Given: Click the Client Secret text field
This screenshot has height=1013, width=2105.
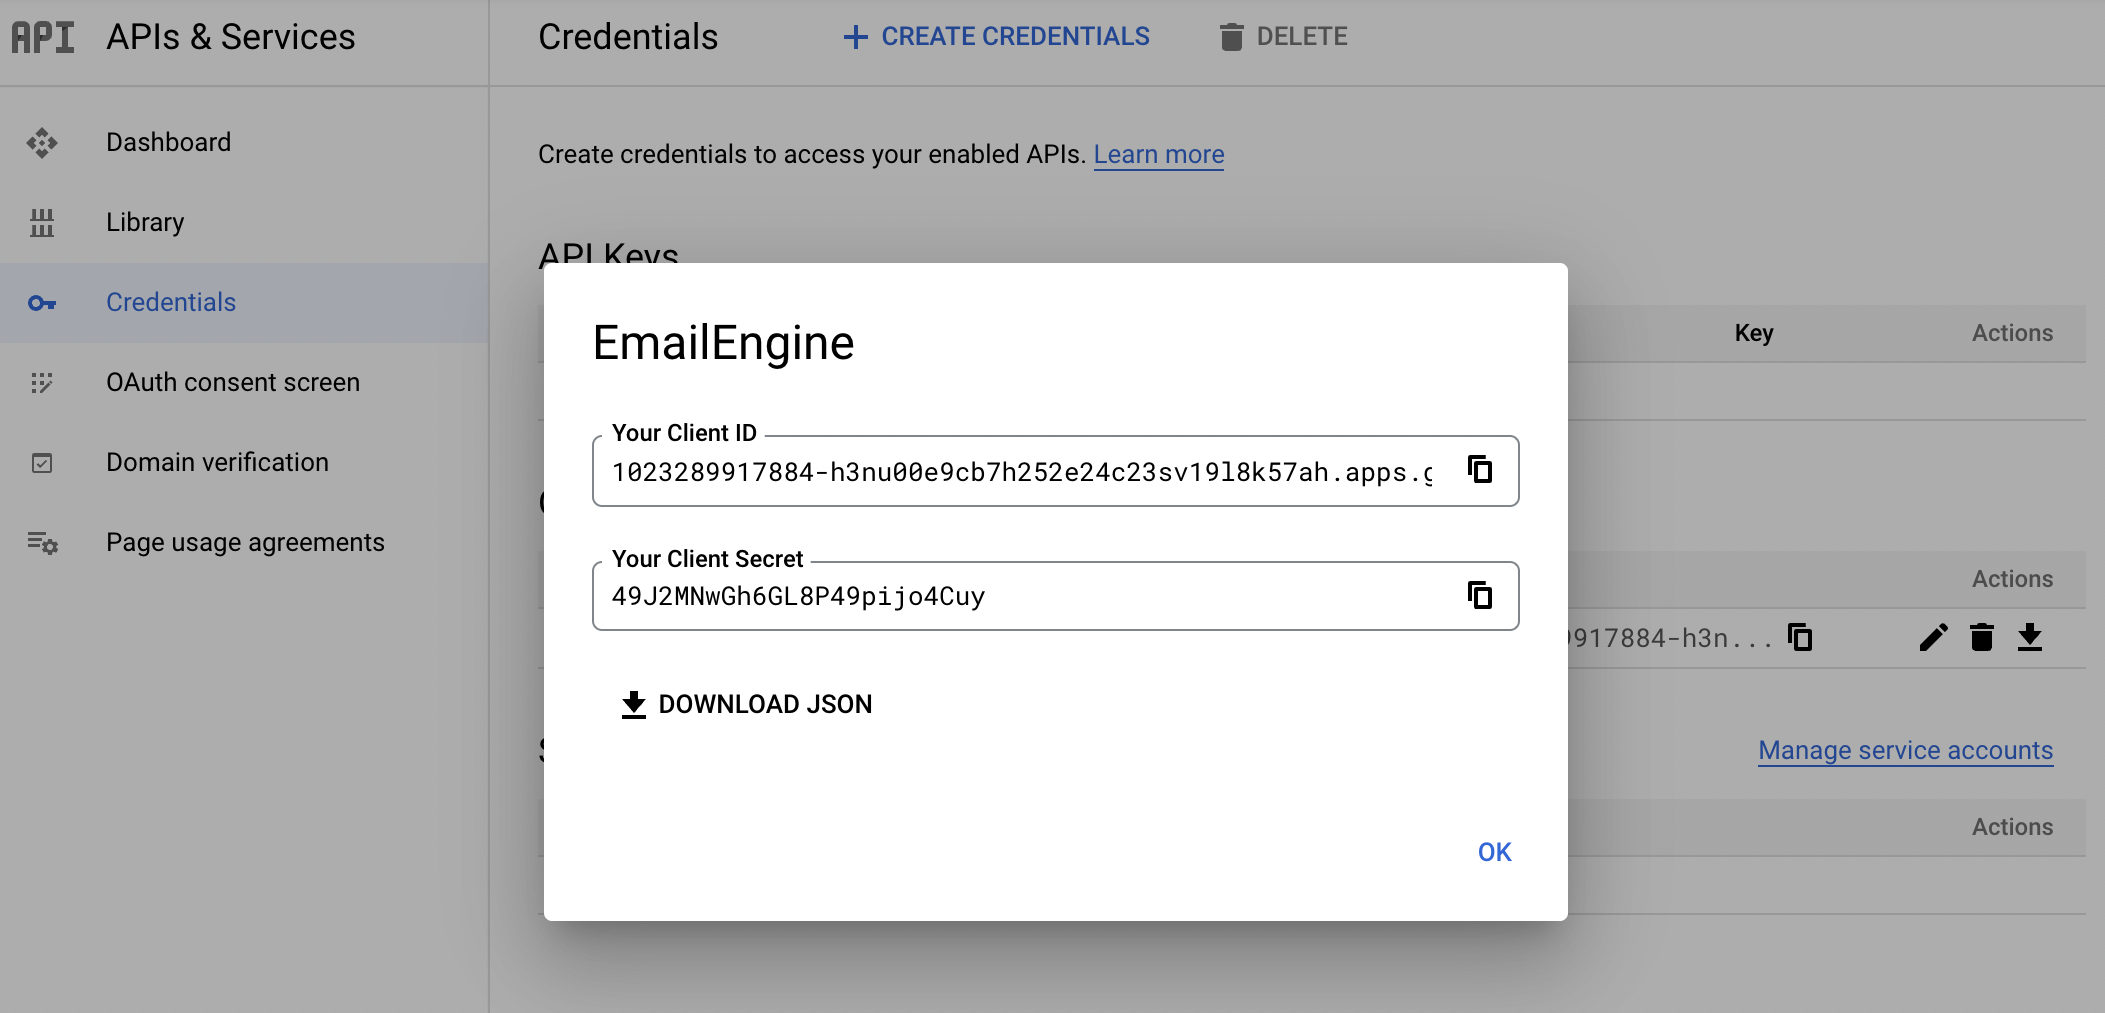Looking at the screenshot, I should coord(1056,596).
